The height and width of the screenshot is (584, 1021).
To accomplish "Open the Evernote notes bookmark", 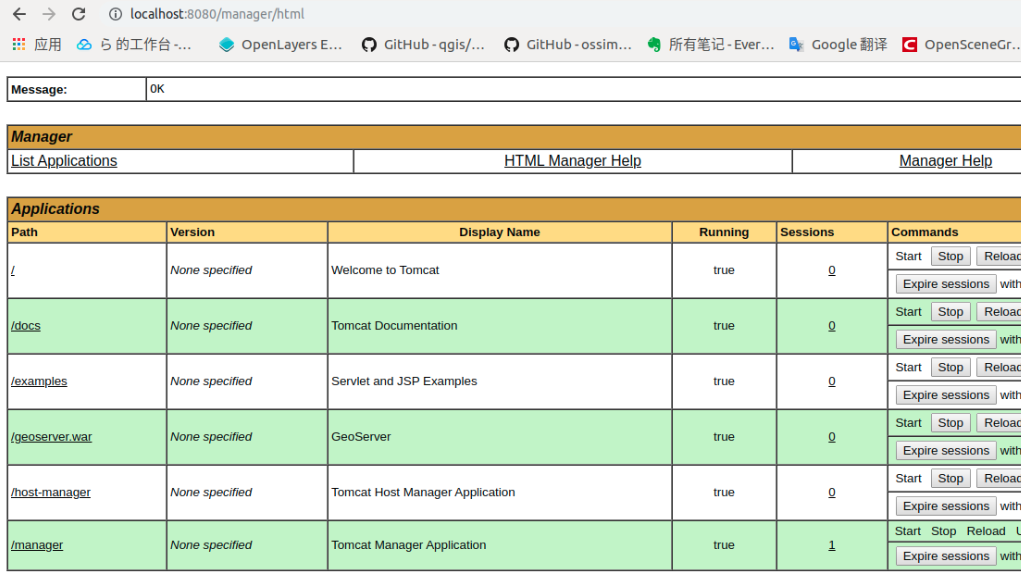I will coord(710,44).
